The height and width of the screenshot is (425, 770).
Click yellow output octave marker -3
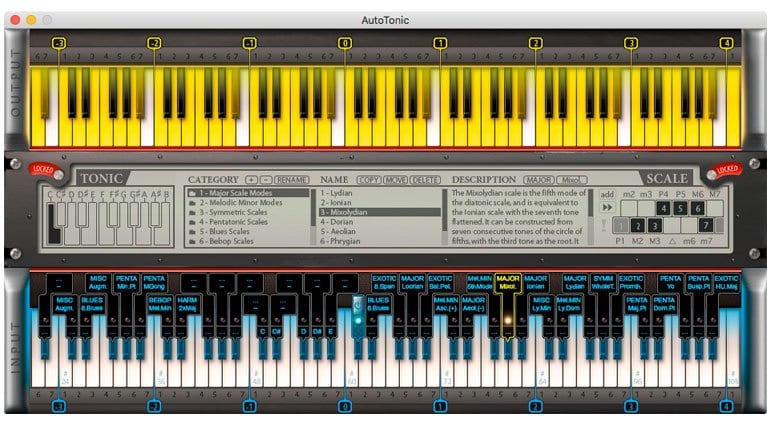pos(59,43)
